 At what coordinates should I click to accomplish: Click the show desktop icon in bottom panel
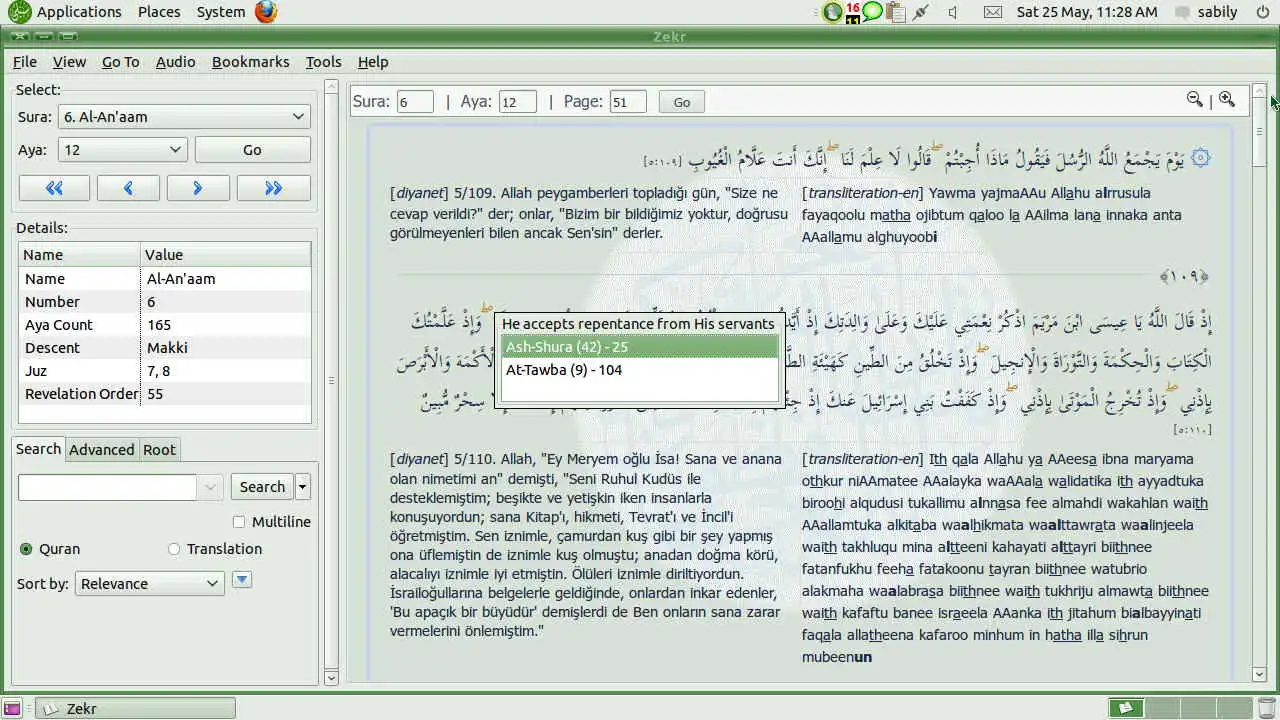pos(11,708)
